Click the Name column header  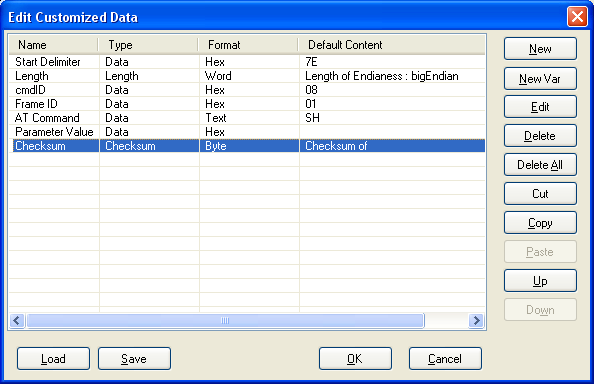(53, 45)
